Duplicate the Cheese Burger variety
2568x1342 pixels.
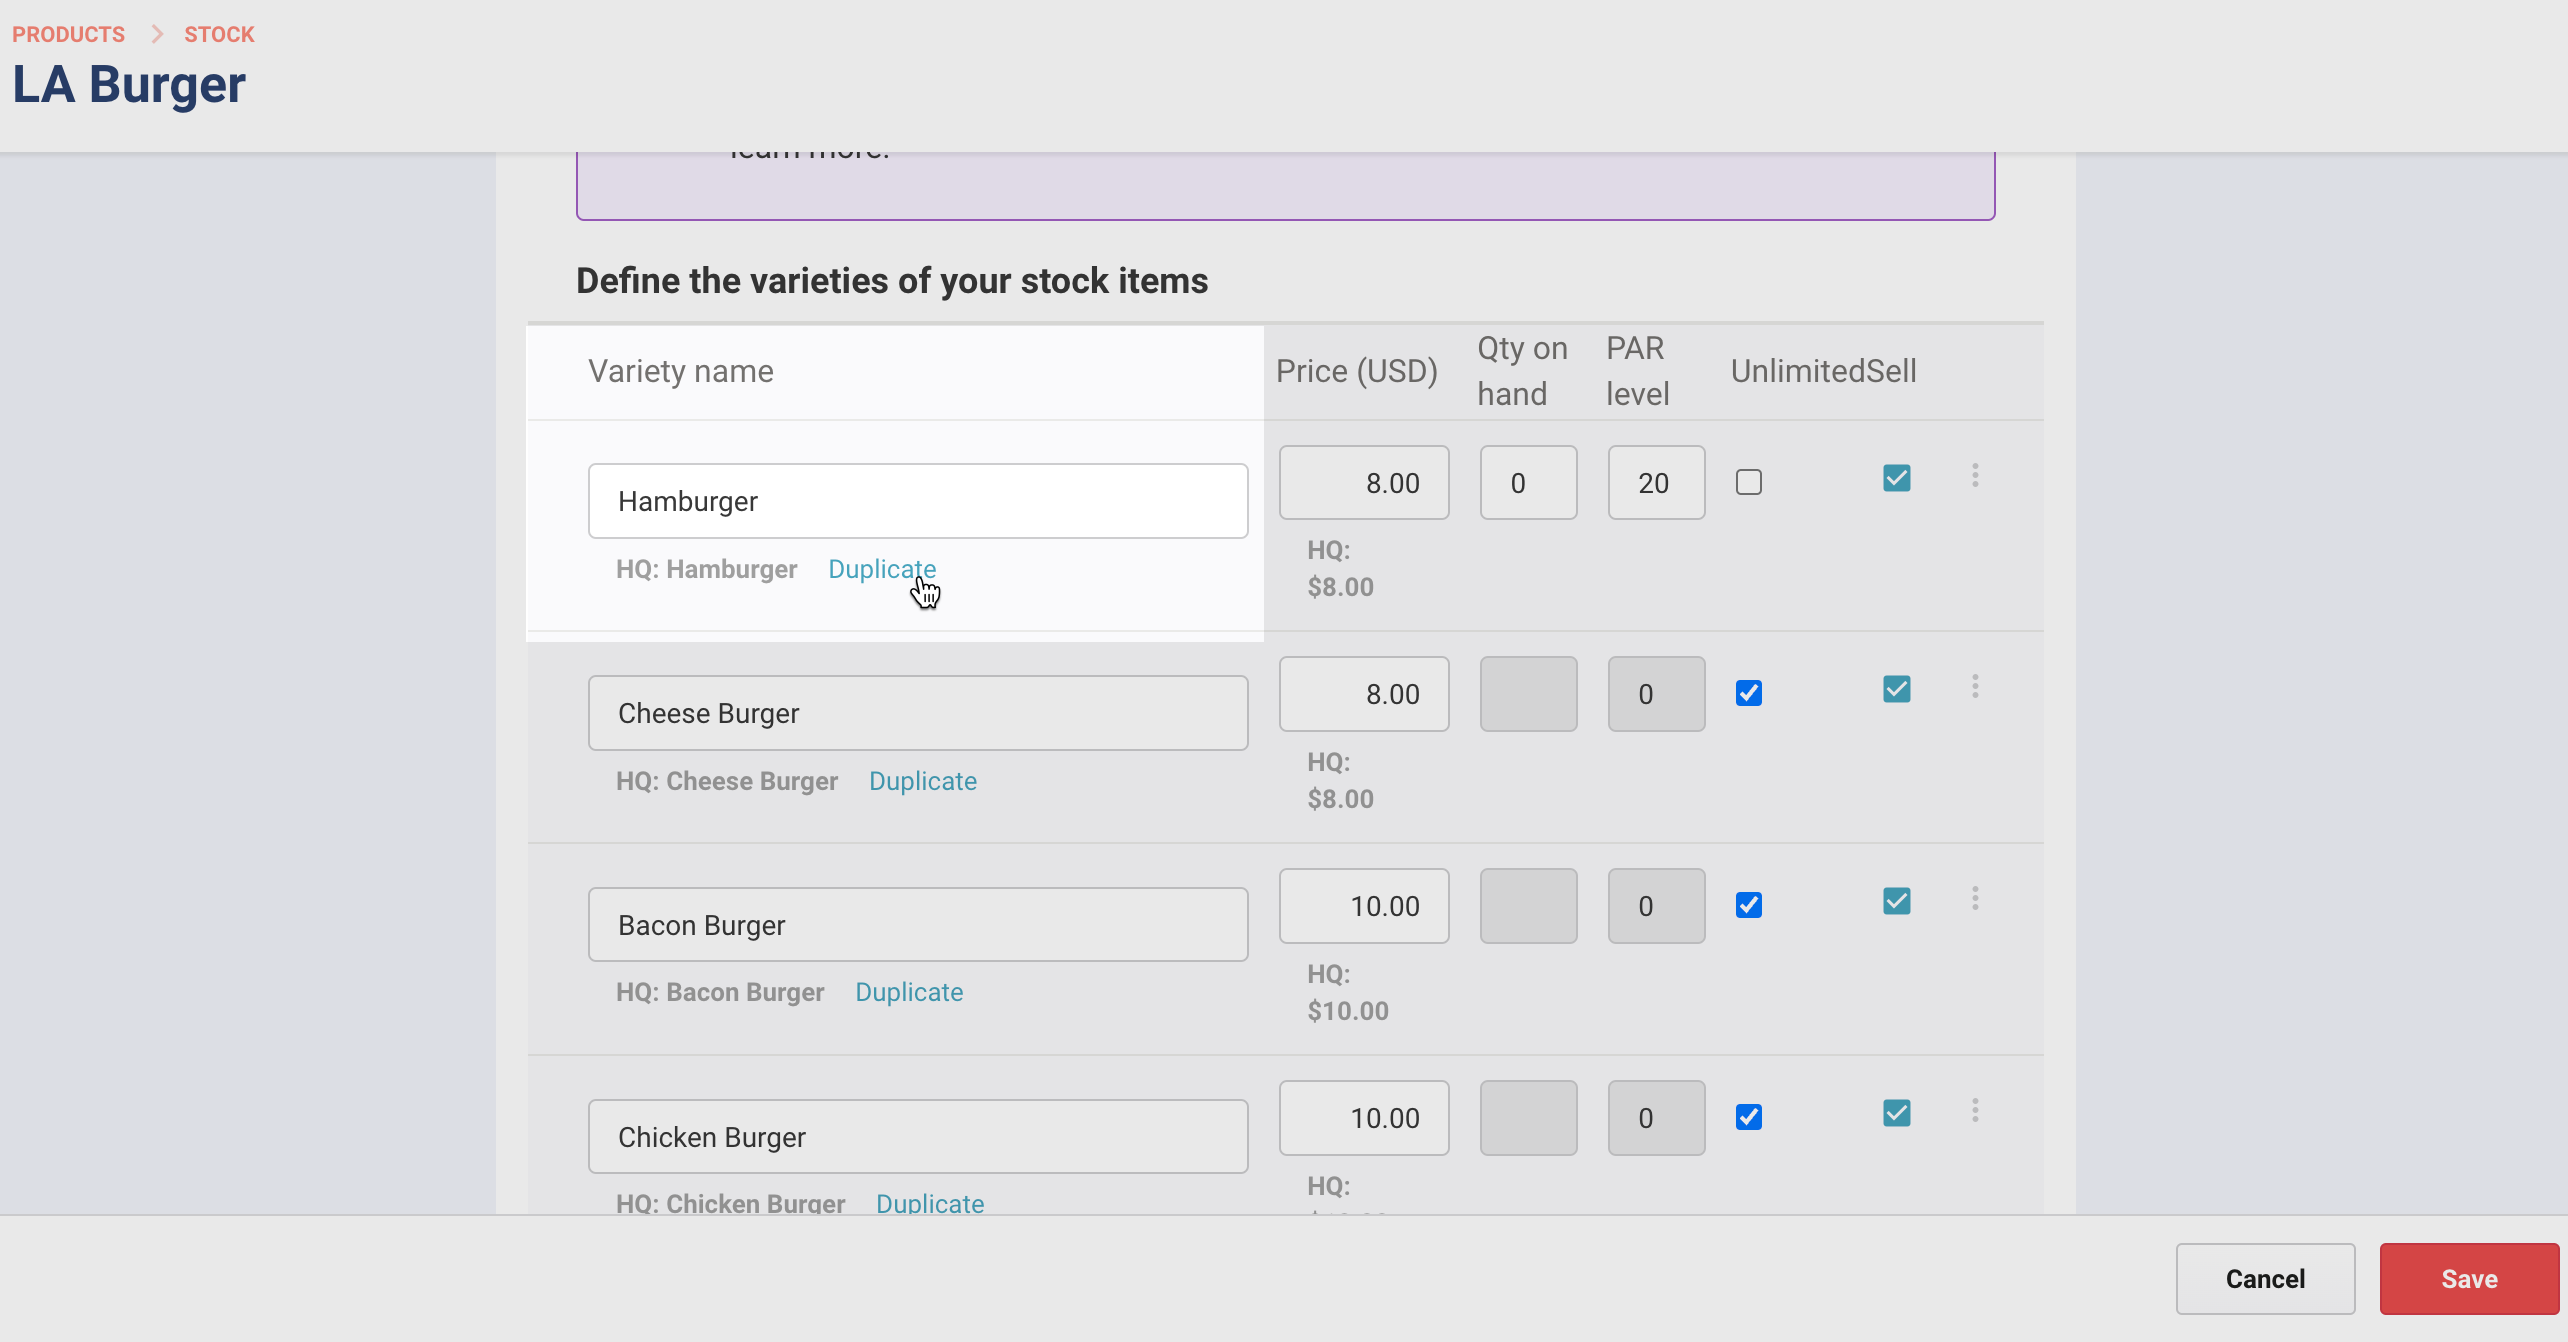coord(923,781)
